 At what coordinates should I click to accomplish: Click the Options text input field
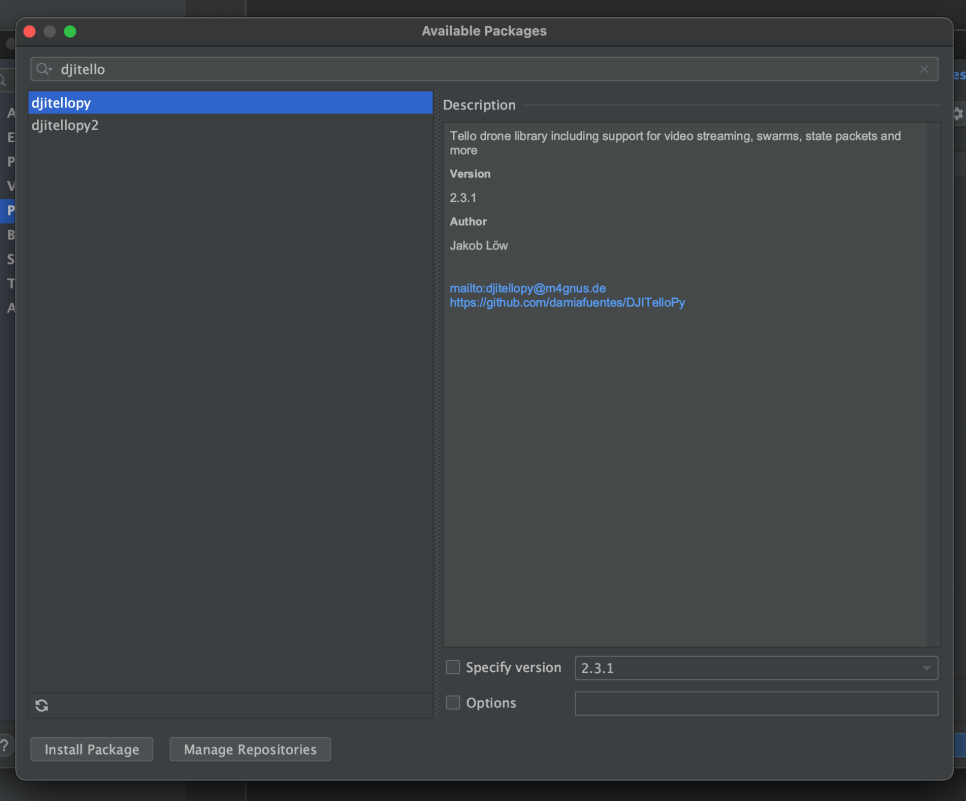pos(757,703)
